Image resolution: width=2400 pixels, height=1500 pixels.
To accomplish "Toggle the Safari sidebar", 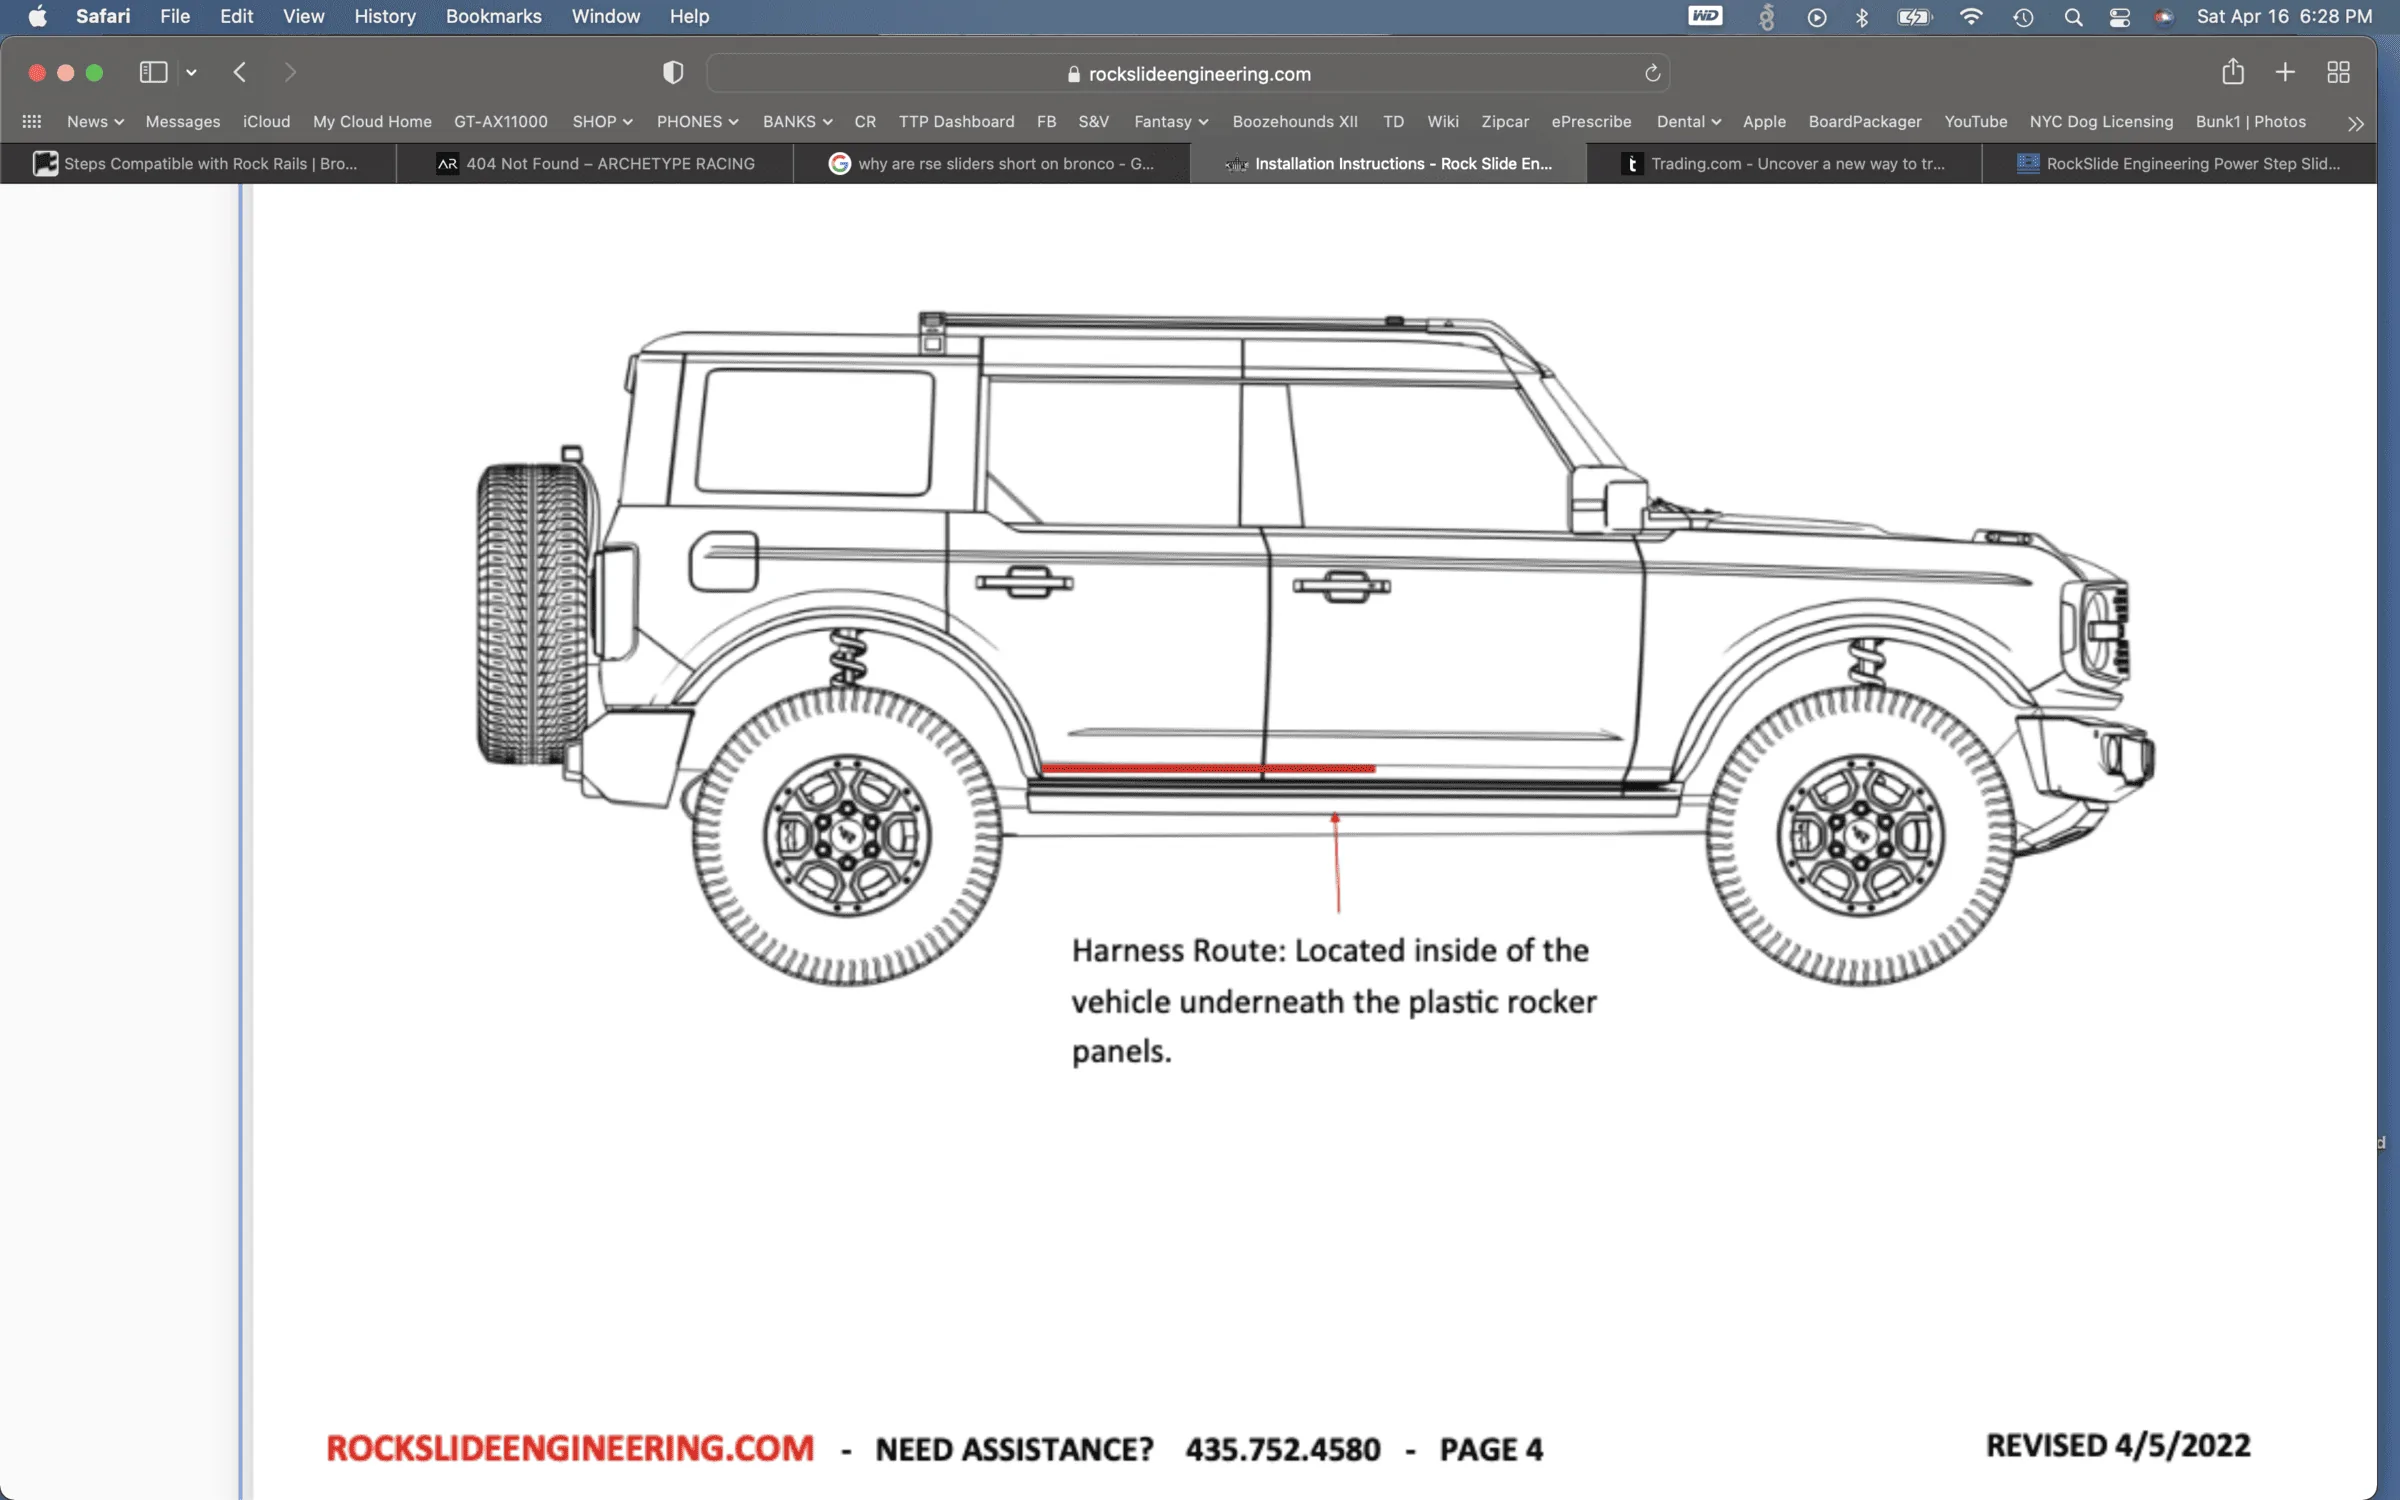I will point(153,72).
